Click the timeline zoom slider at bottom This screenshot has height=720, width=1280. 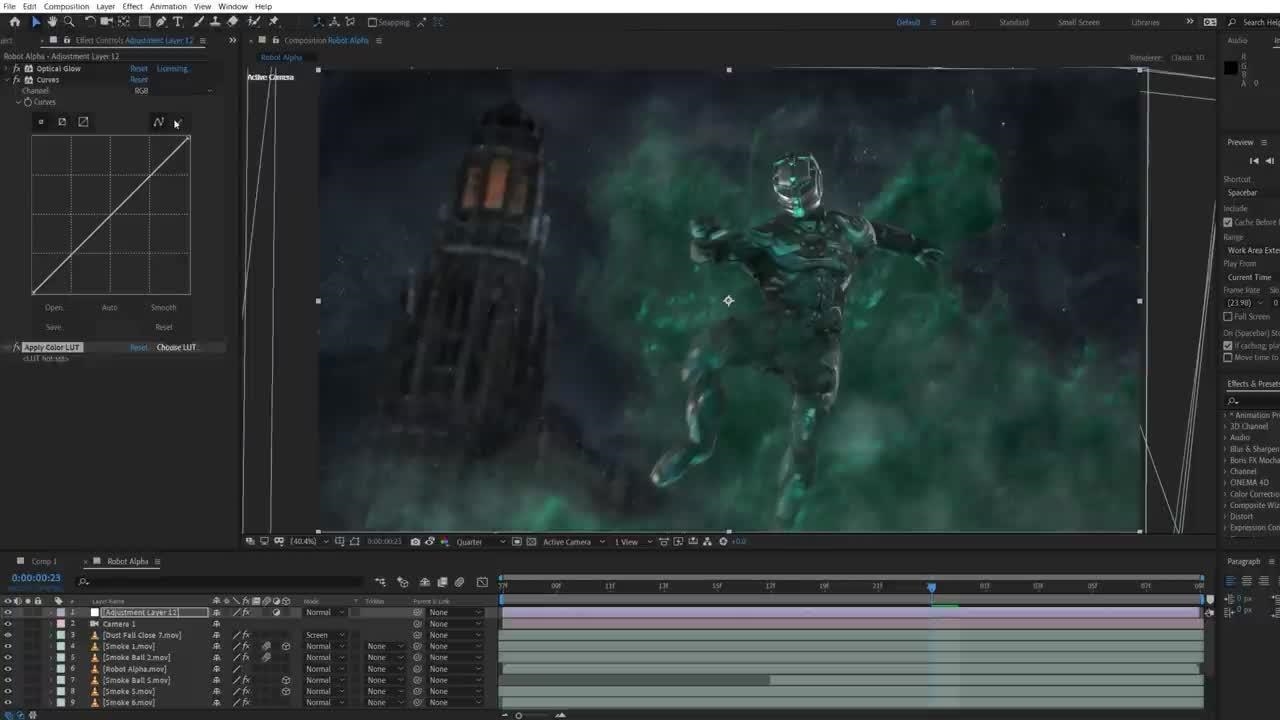(x=518, y=715)
